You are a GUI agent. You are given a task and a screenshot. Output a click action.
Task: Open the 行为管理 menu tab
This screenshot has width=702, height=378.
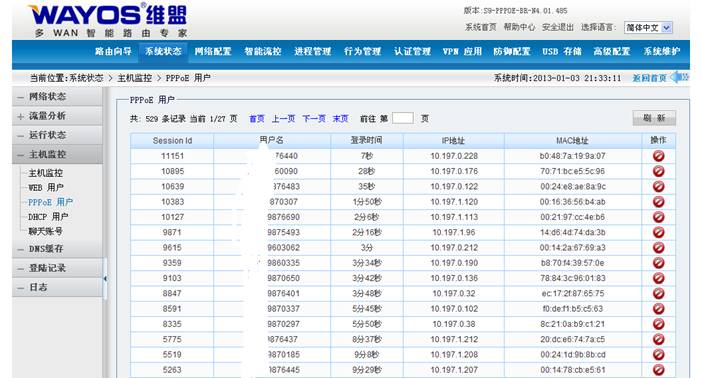click(x=362, y=52)
